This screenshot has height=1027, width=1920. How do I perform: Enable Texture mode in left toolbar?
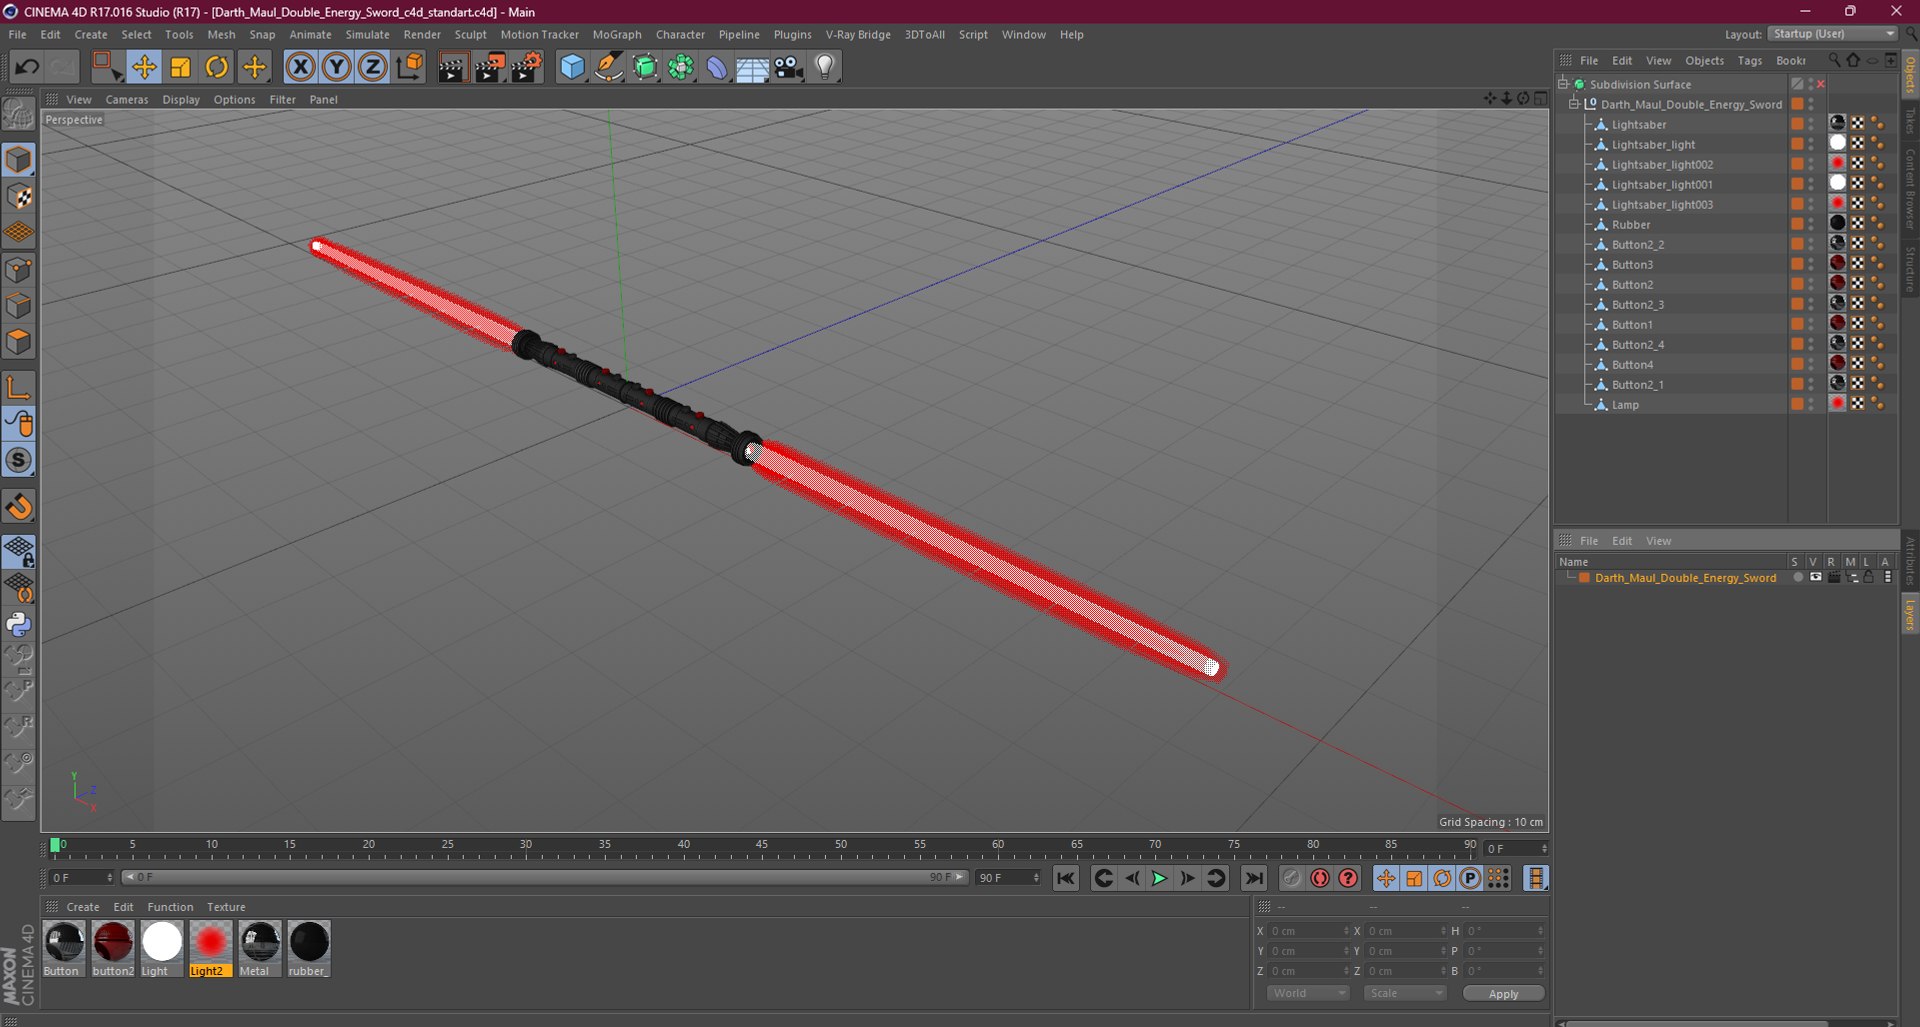[x=19, y=196]
